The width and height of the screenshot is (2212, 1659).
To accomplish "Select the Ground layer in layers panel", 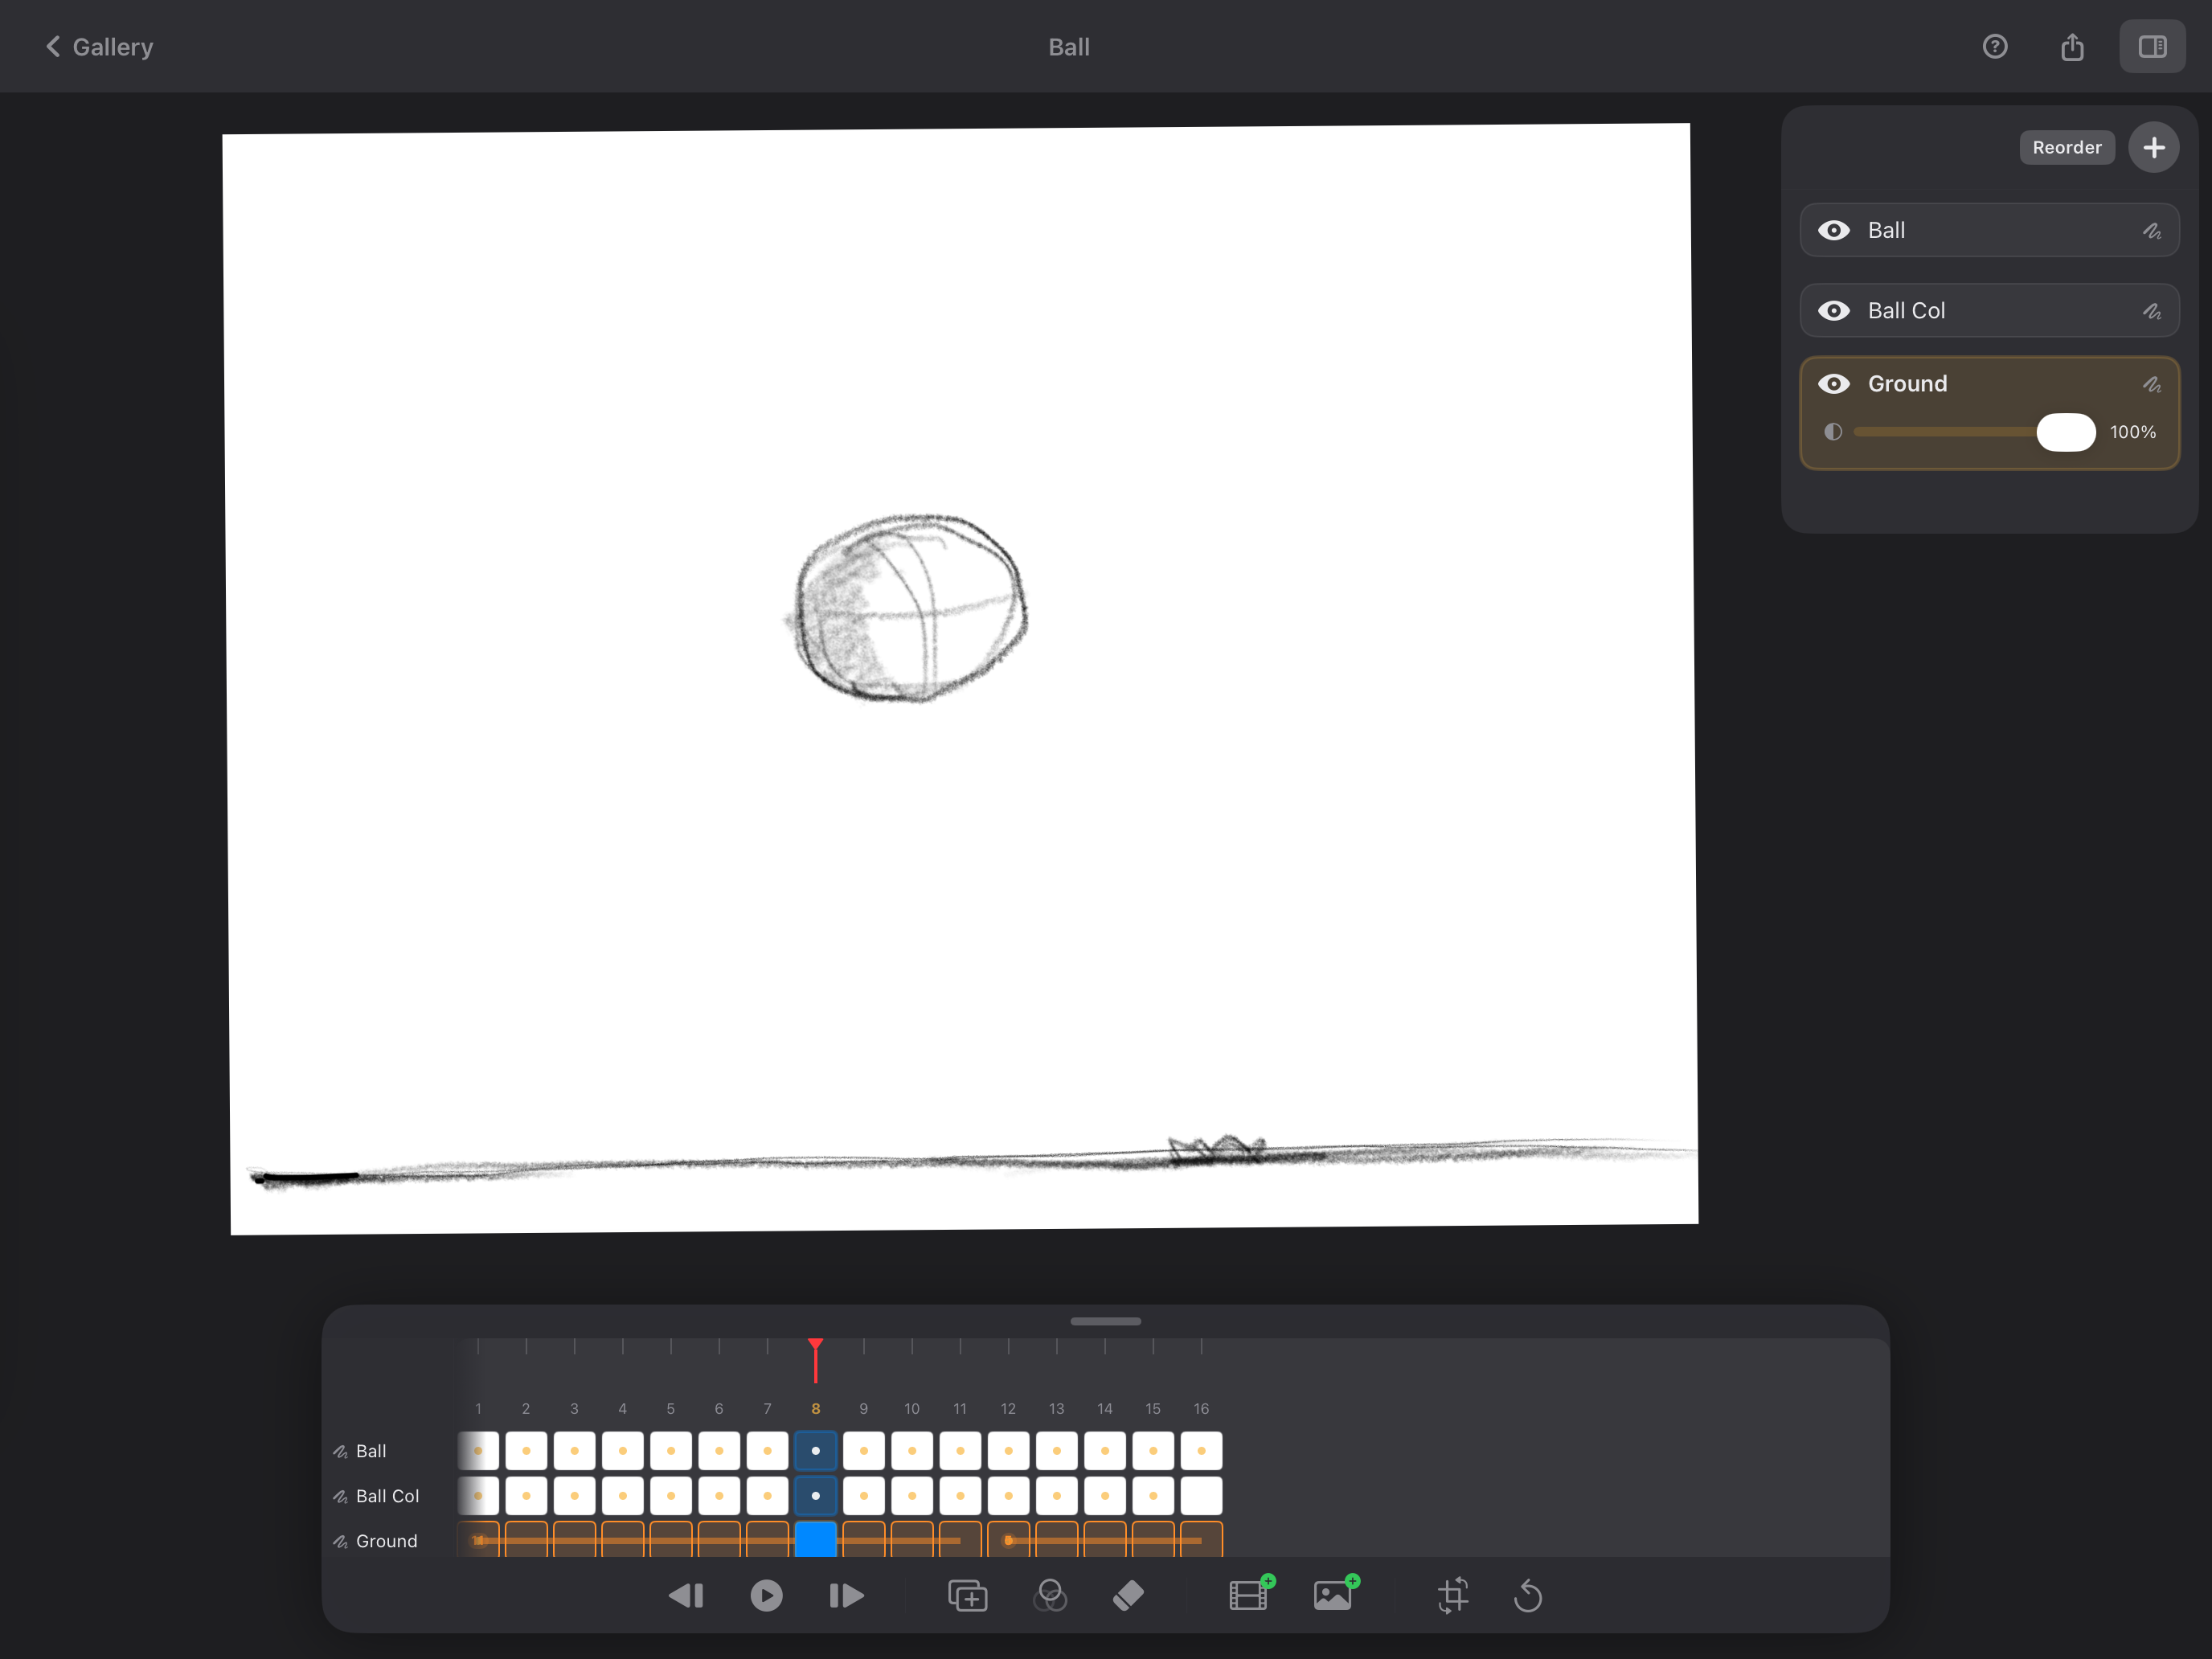I will 1989,413.
